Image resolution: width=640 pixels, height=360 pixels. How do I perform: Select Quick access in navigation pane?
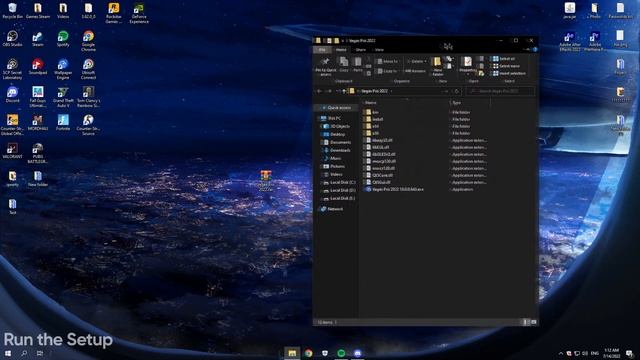coord(336,108)
